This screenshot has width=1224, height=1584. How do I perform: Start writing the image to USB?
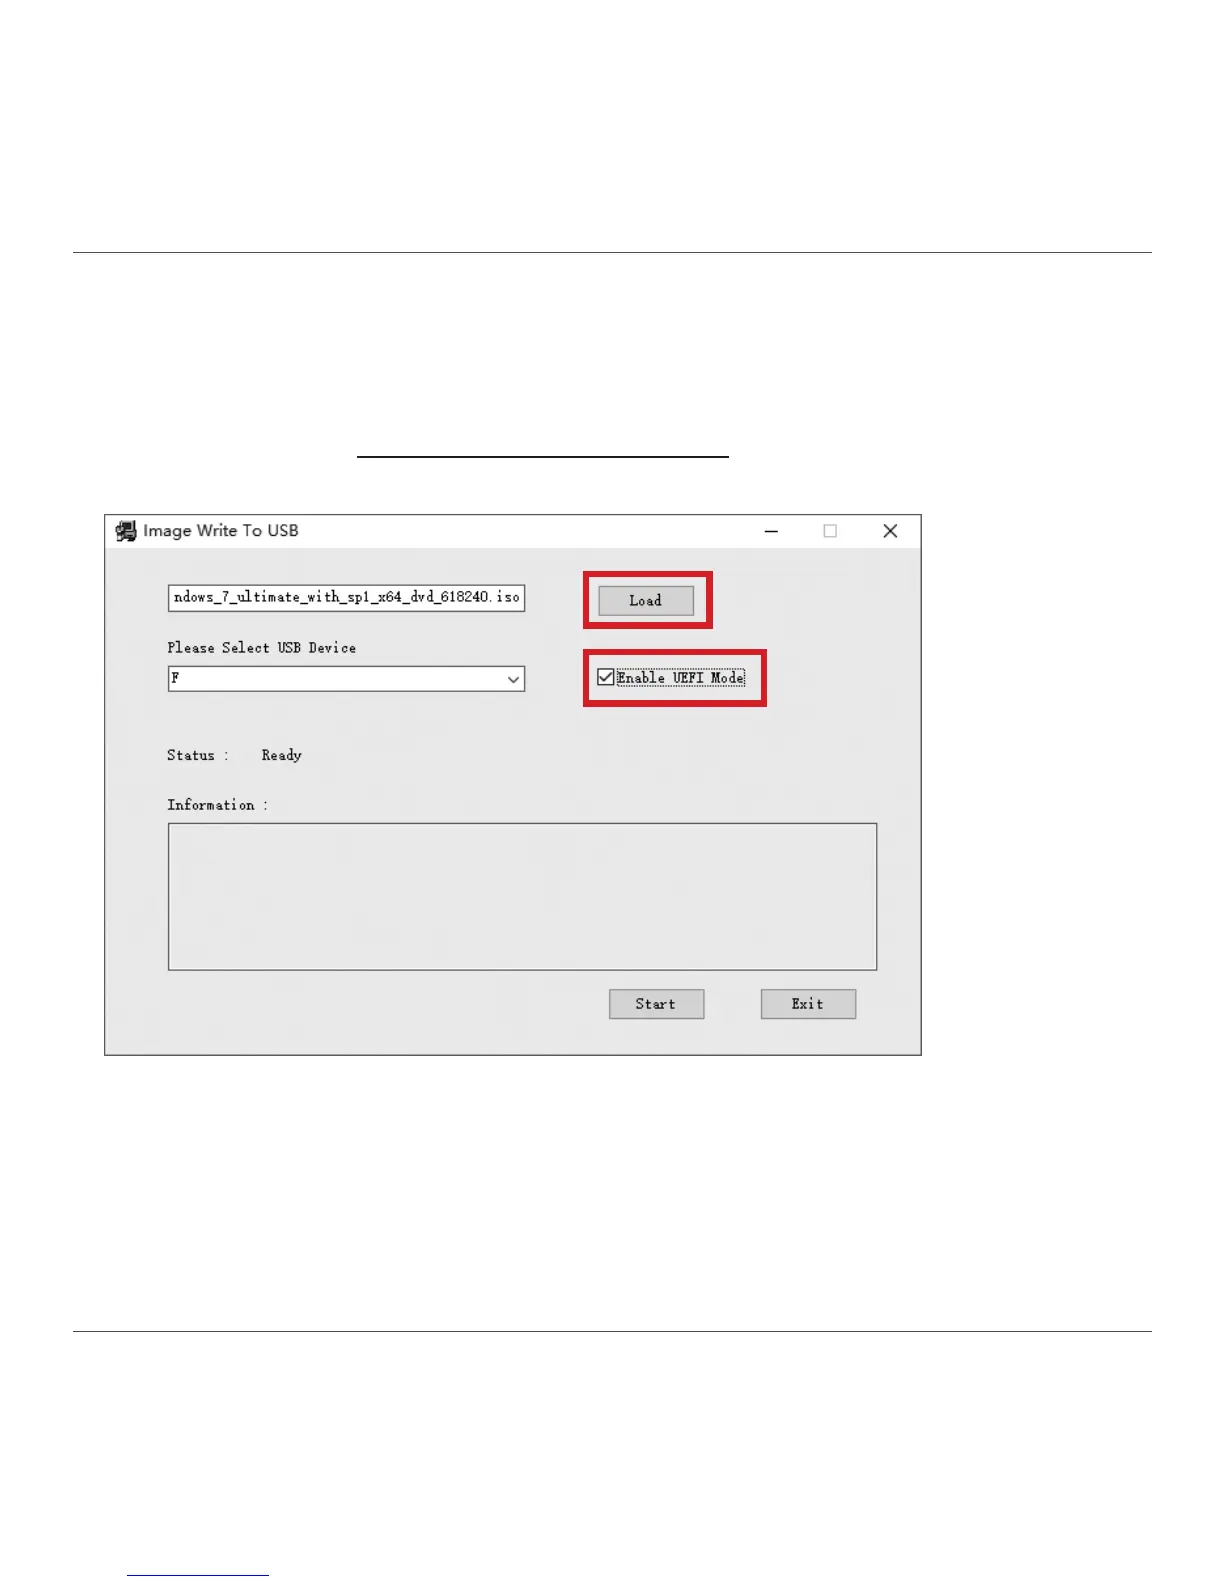click(656, 1004)
